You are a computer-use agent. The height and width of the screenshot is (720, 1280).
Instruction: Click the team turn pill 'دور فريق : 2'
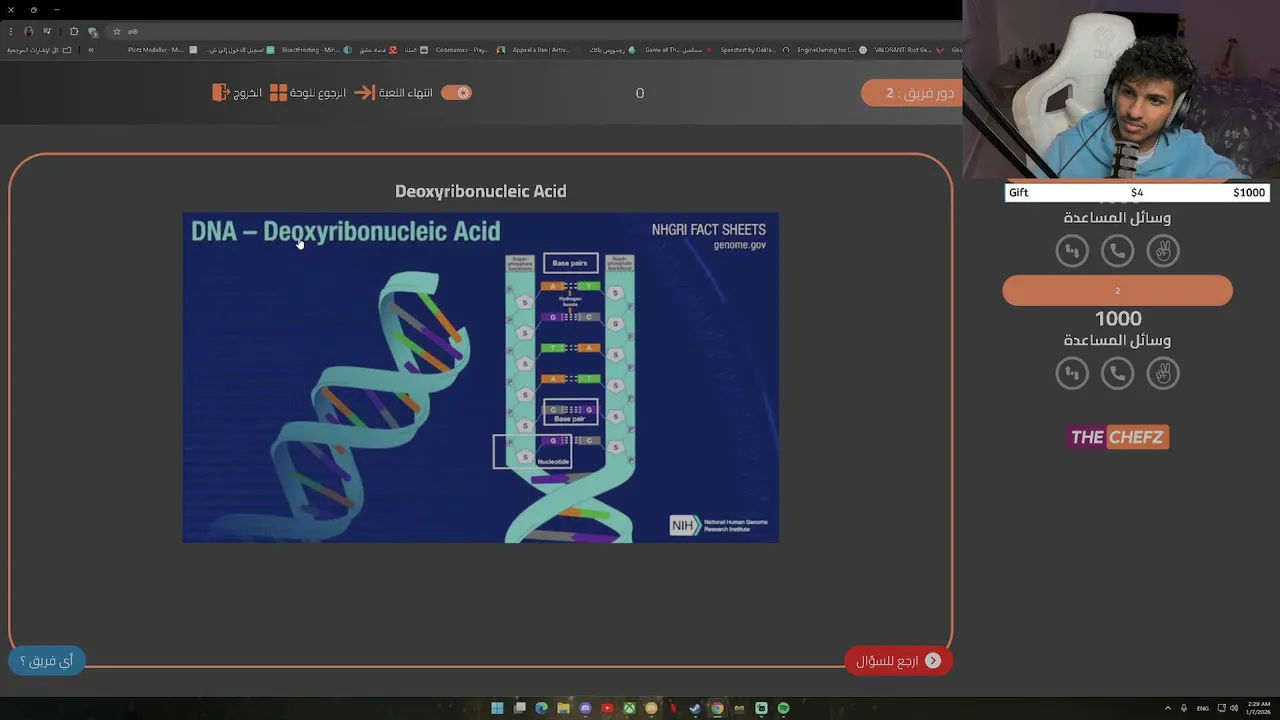point(911,93)
